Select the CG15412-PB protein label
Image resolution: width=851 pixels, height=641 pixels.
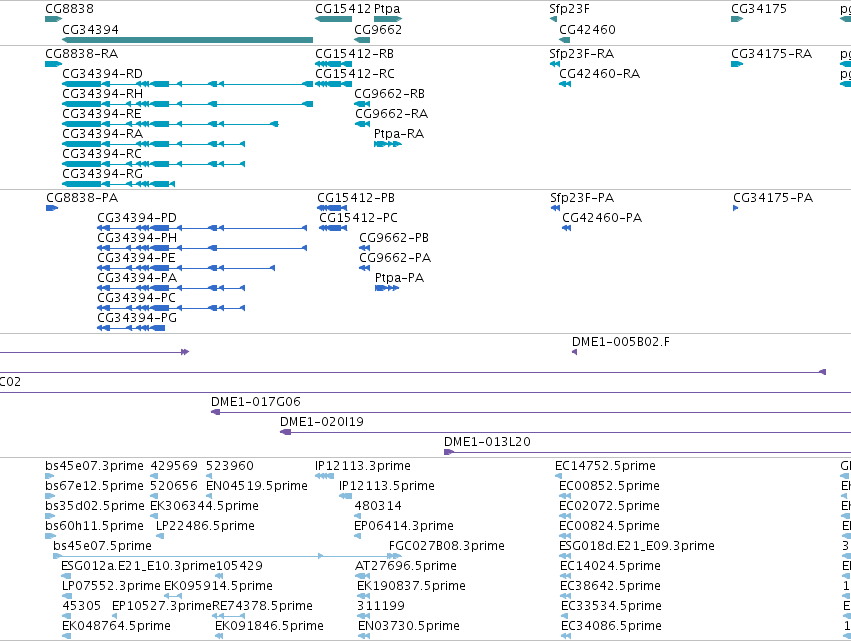click(x=356, y=198)
